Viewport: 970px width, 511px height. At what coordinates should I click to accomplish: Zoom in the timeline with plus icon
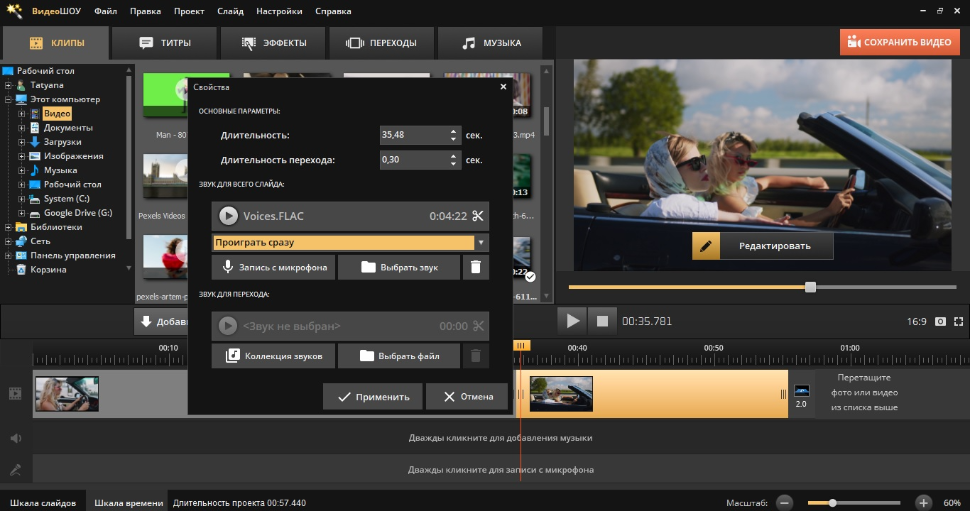click(x=923, y=502)
